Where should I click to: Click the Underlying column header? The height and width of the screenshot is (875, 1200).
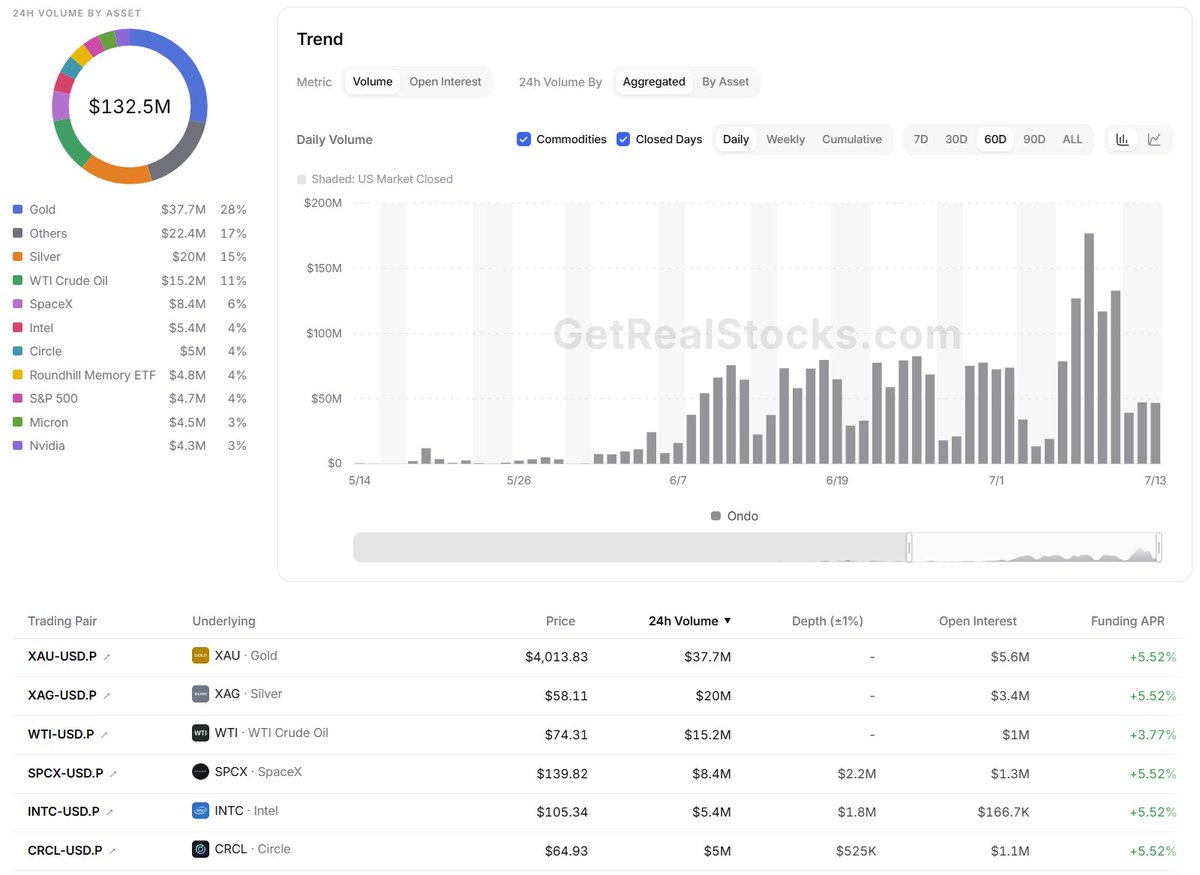[x=223, y=621]
